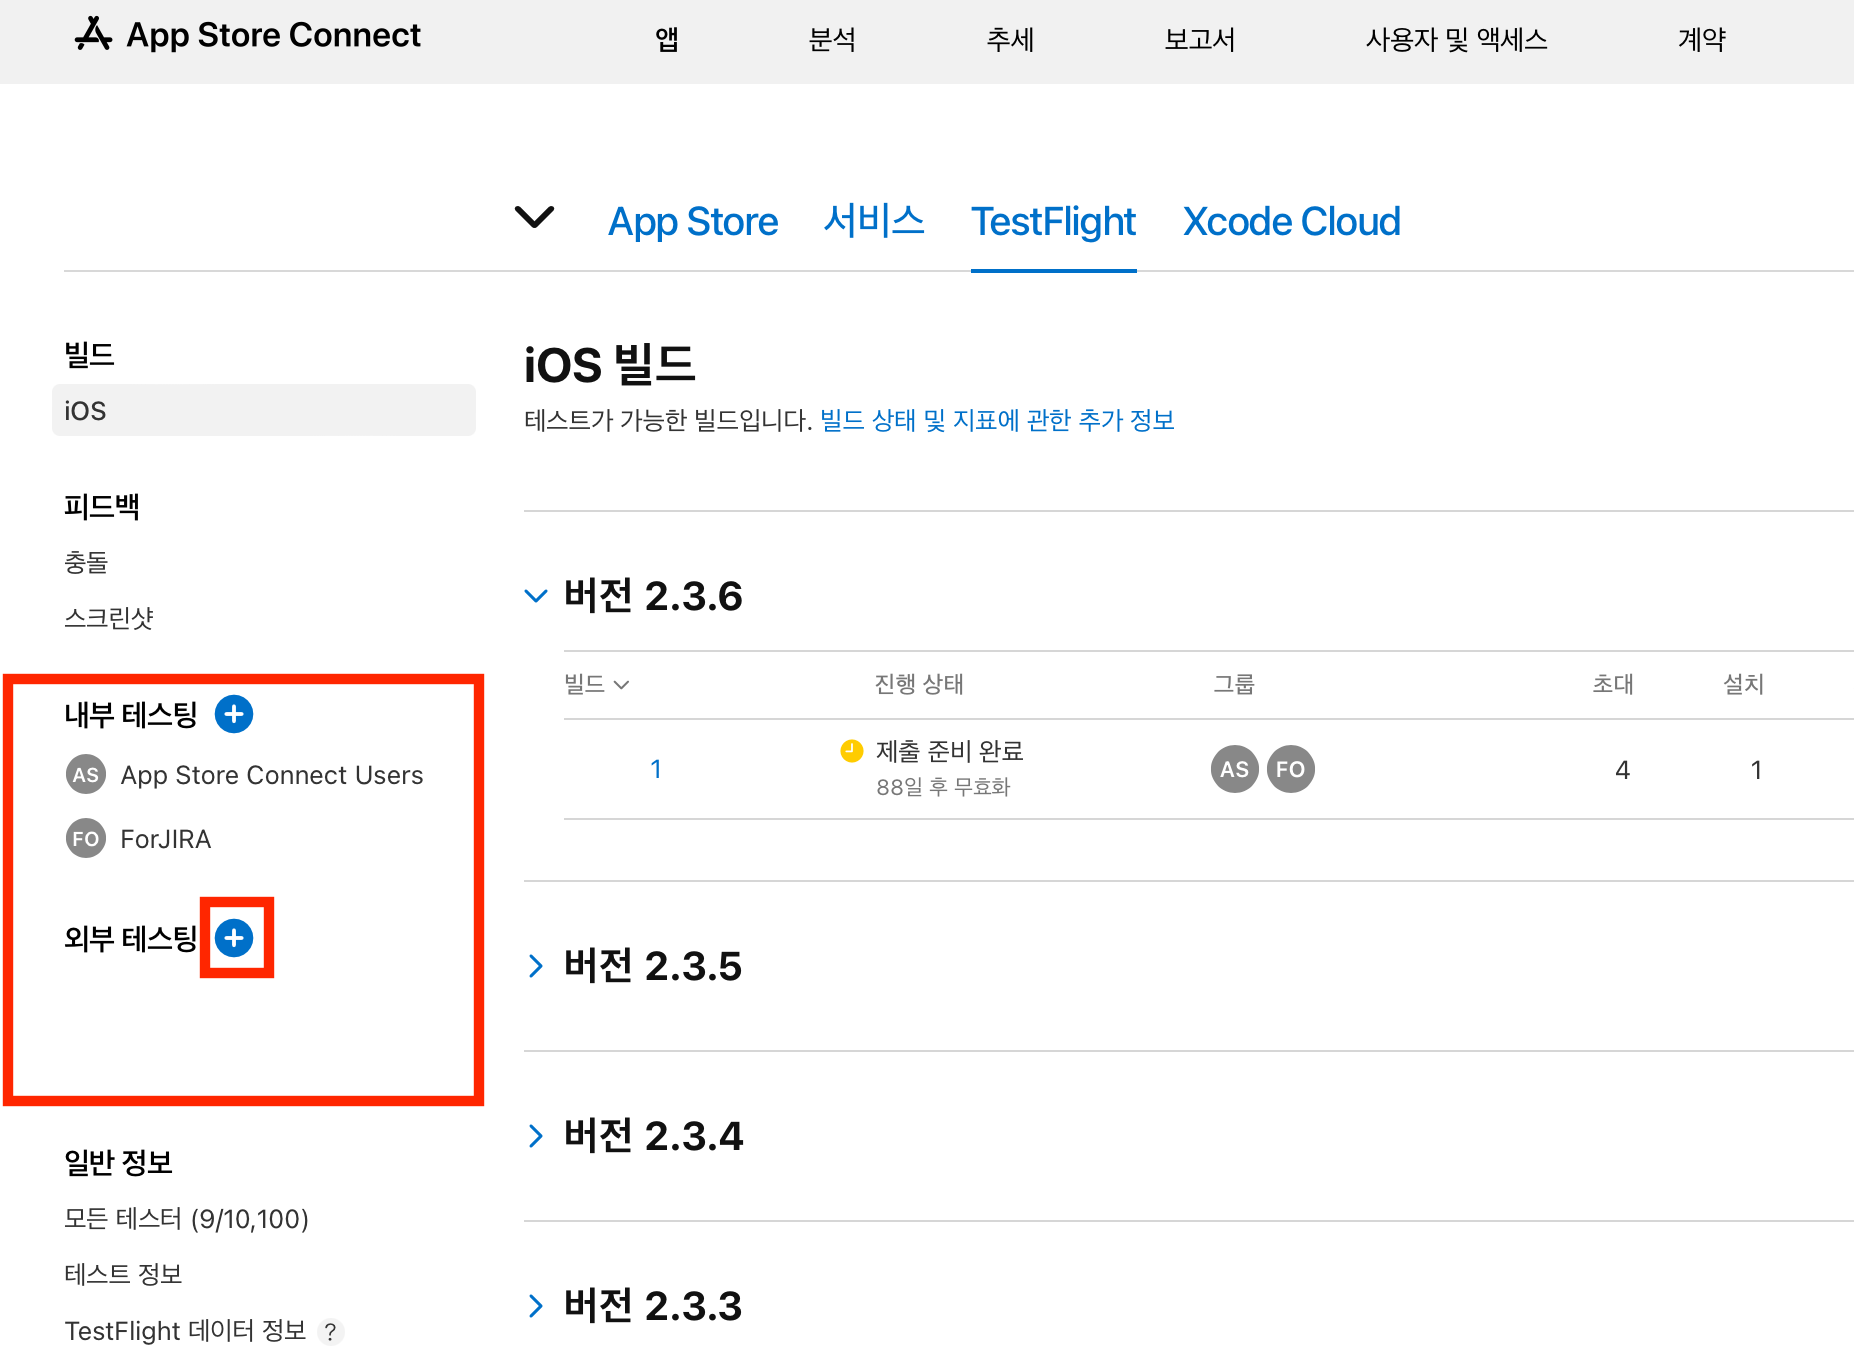
Task: Open the 추세 menu in top bar
Action: 1010,40
